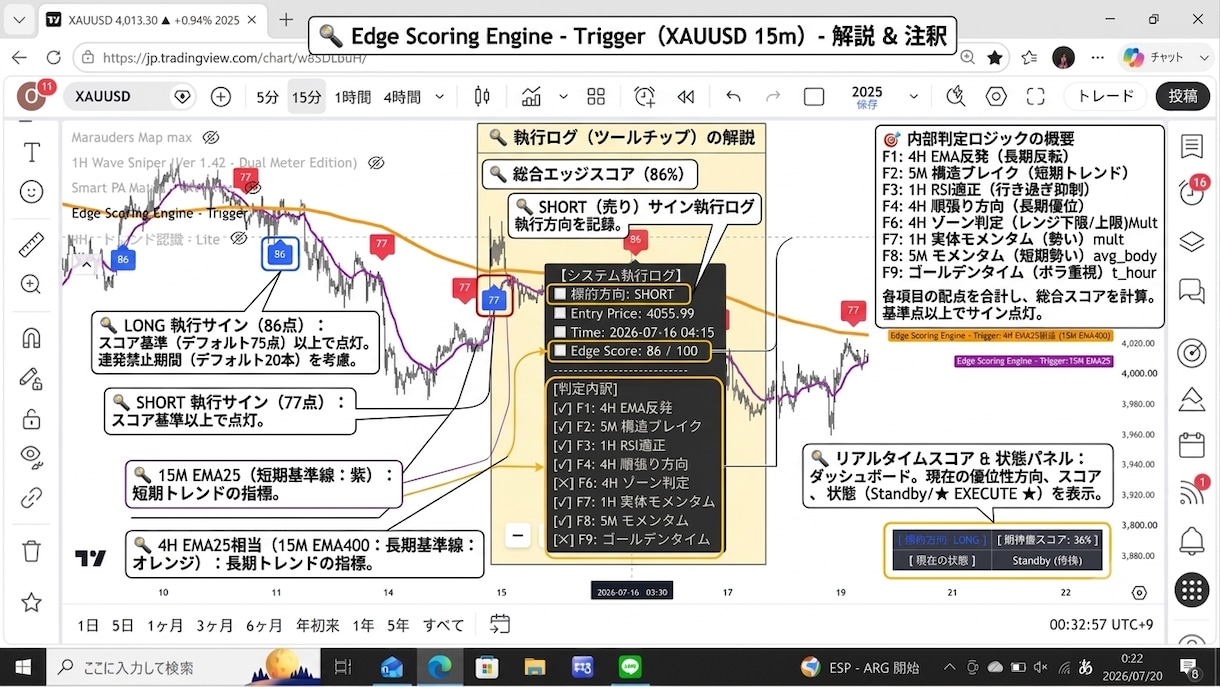Click the trash remove-objects icon
This screenshot has width=1220, height=687.
[x=32, y=550]
